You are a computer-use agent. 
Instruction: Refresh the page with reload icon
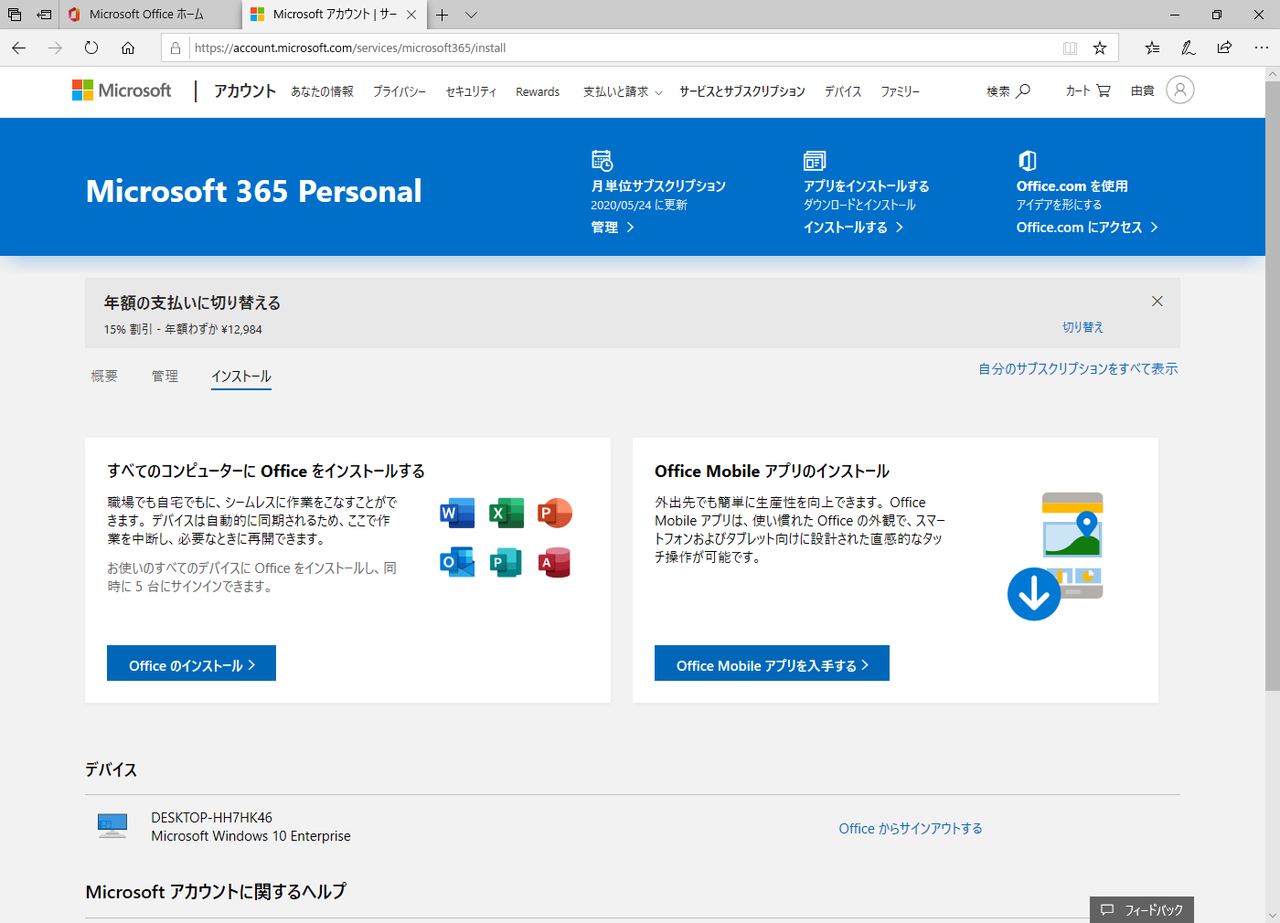click(91, 48)
